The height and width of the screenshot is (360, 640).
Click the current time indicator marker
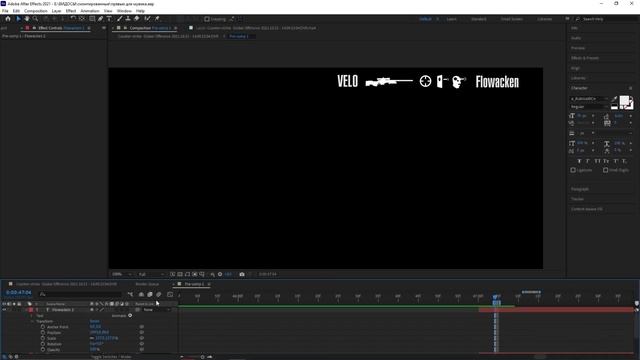(496, 297)
